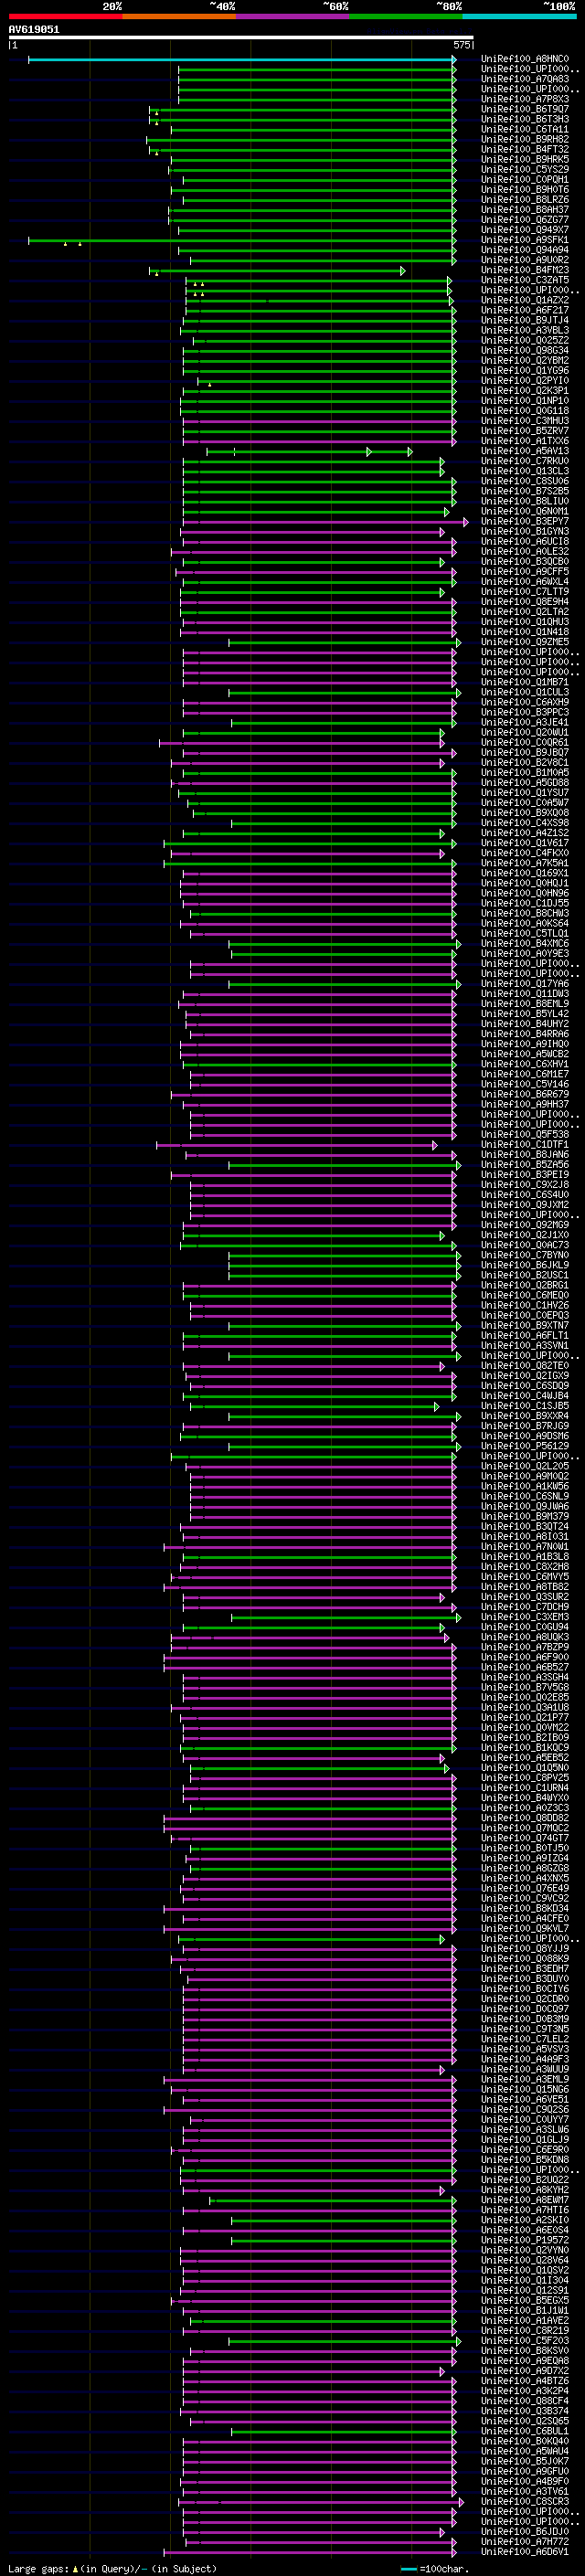Click the green ~80% identity legend bar
This screenshot has height=2576, width=585.
[406, 16]
